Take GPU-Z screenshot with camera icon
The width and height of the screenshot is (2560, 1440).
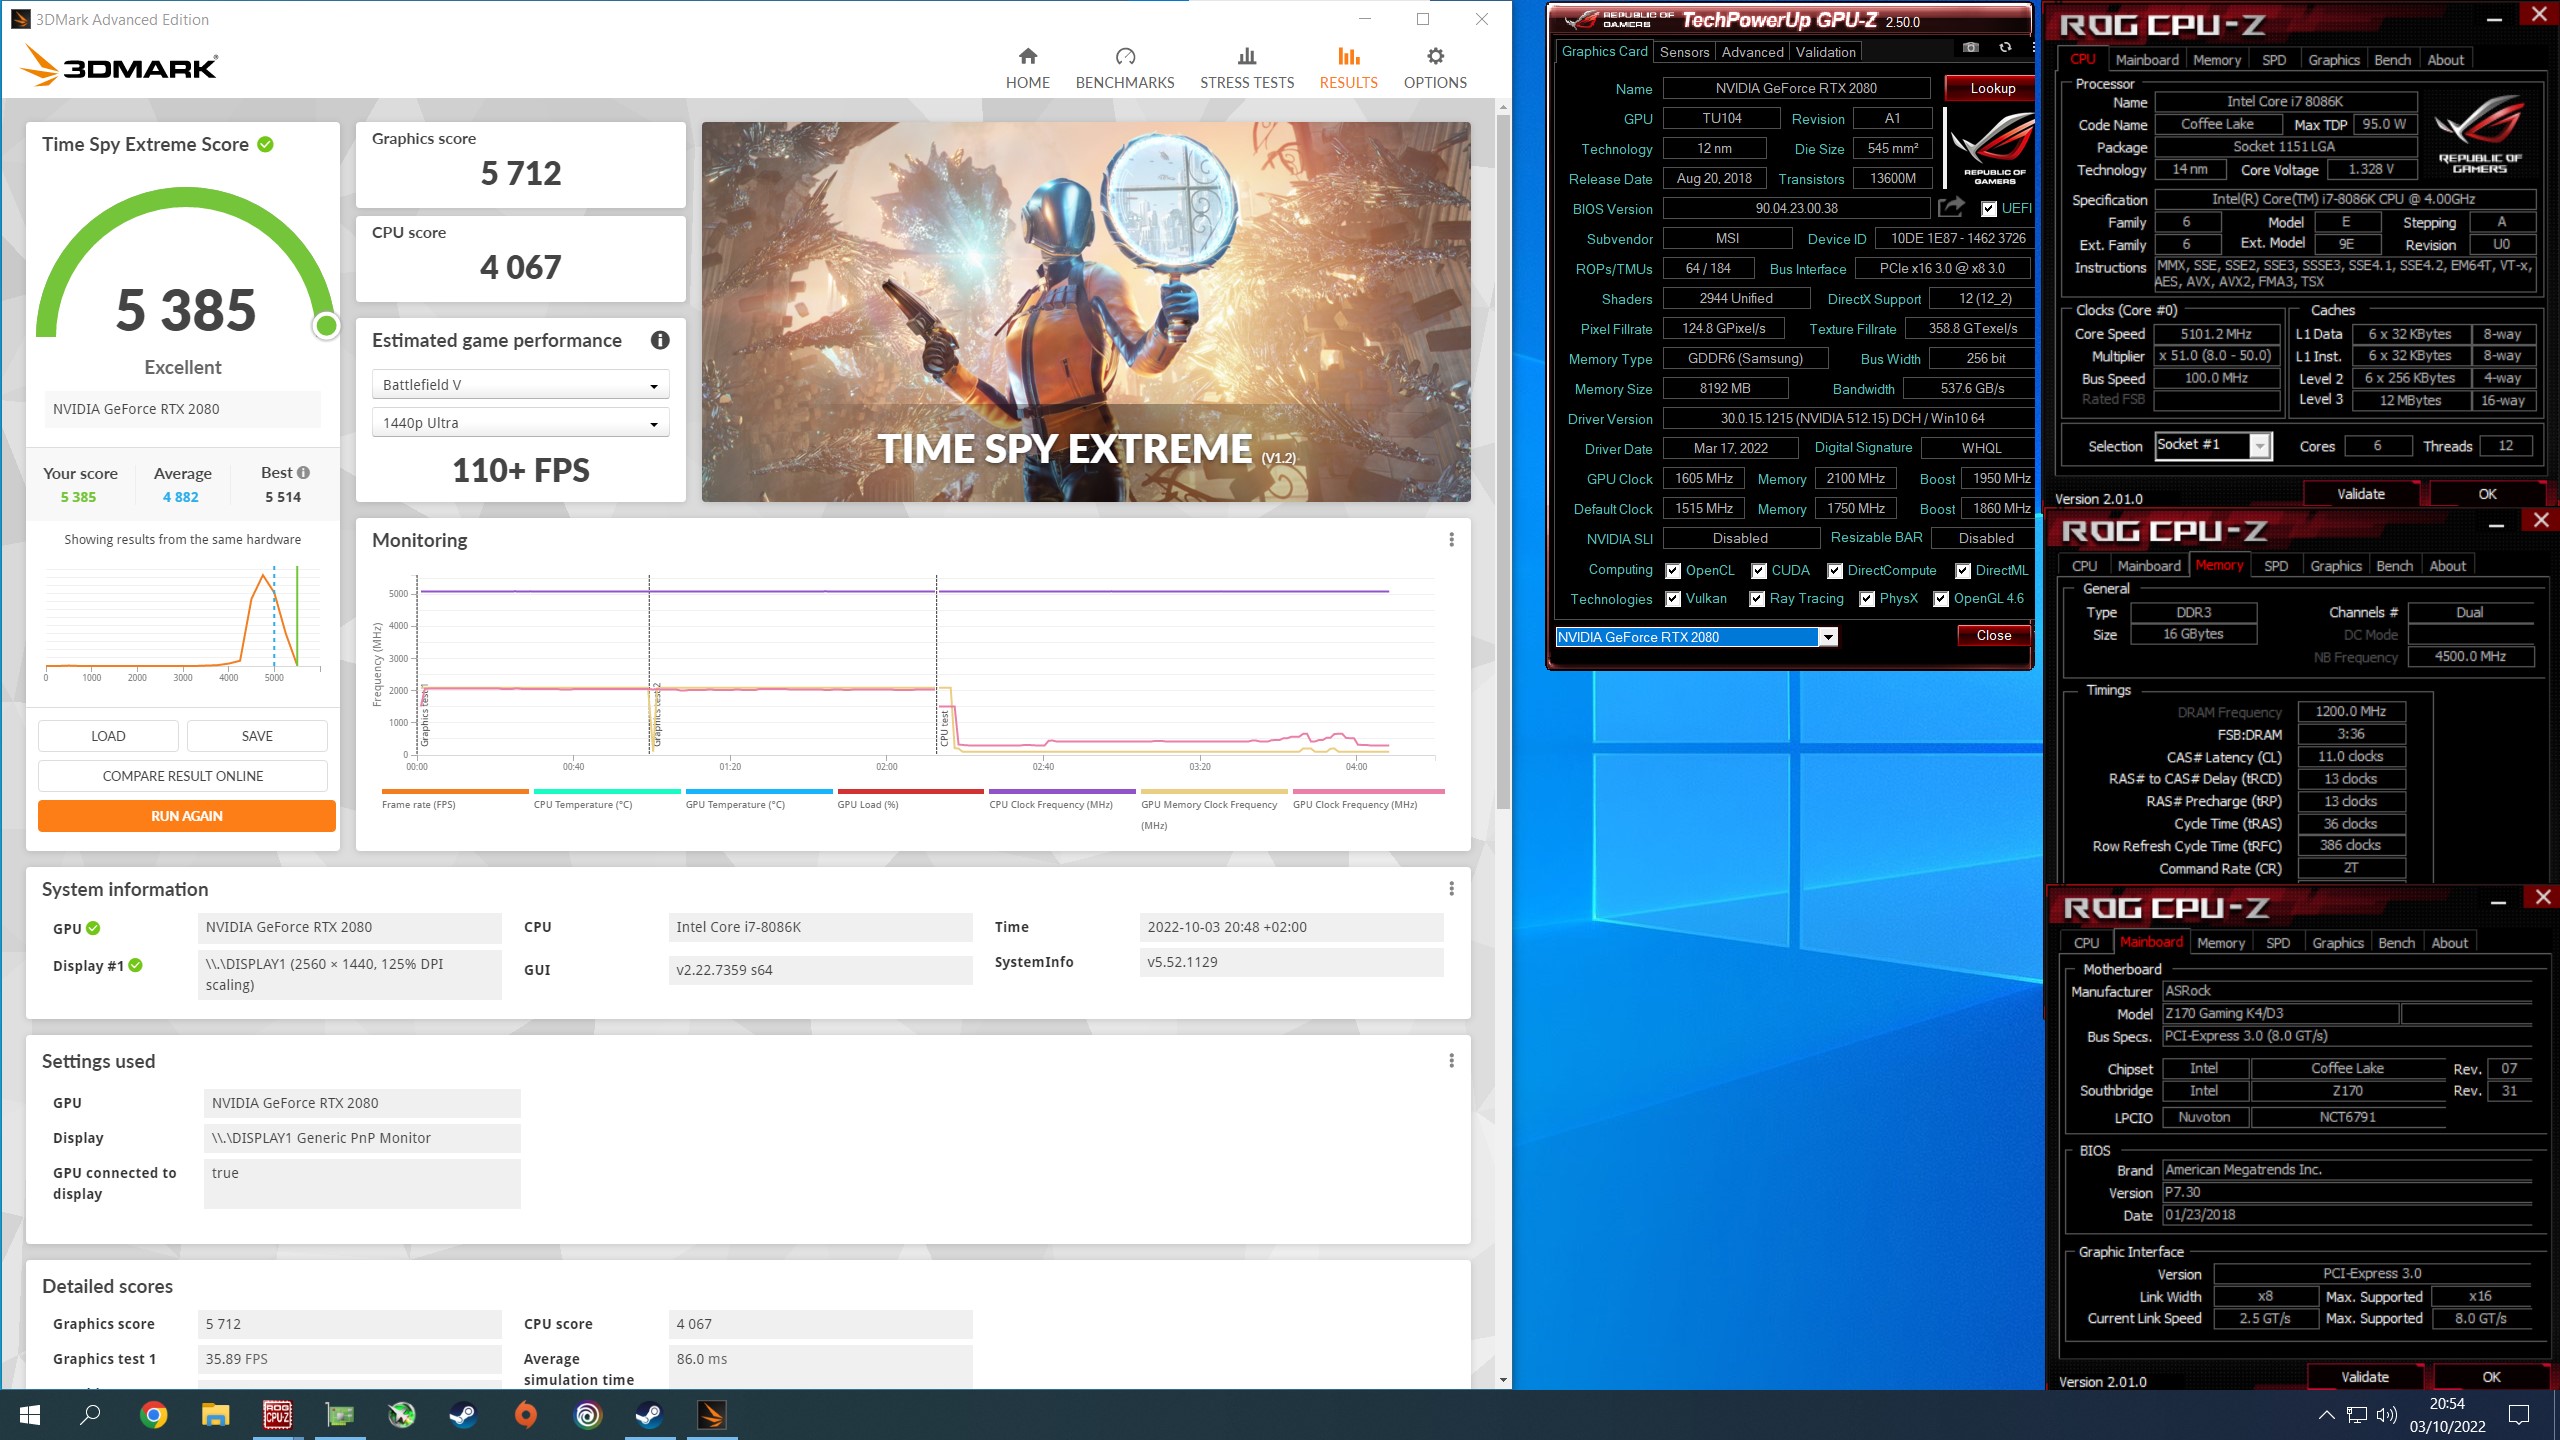(x=1970, y=48)
